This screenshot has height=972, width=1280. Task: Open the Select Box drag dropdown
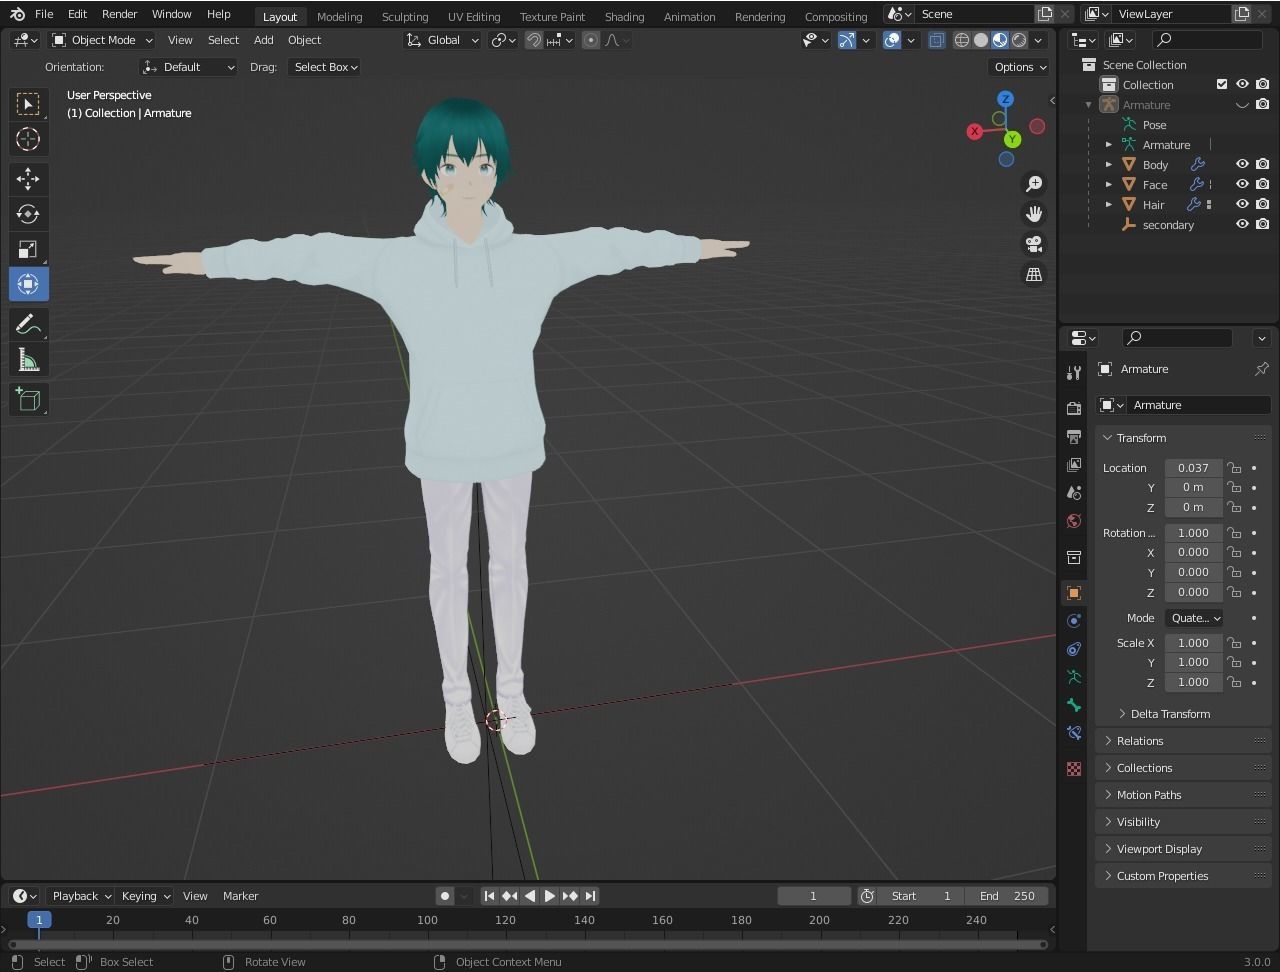(x=325, y=67)
